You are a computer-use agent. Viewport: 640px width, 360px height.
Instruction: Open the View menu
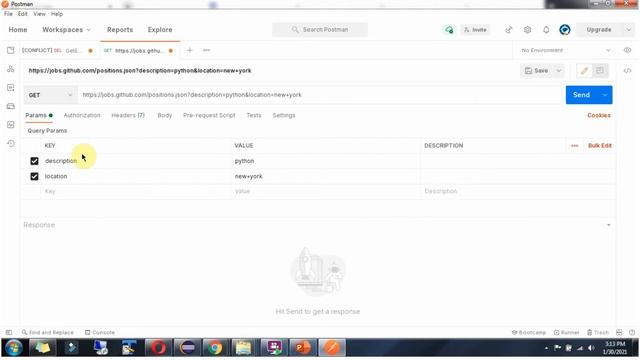point(40,14)
